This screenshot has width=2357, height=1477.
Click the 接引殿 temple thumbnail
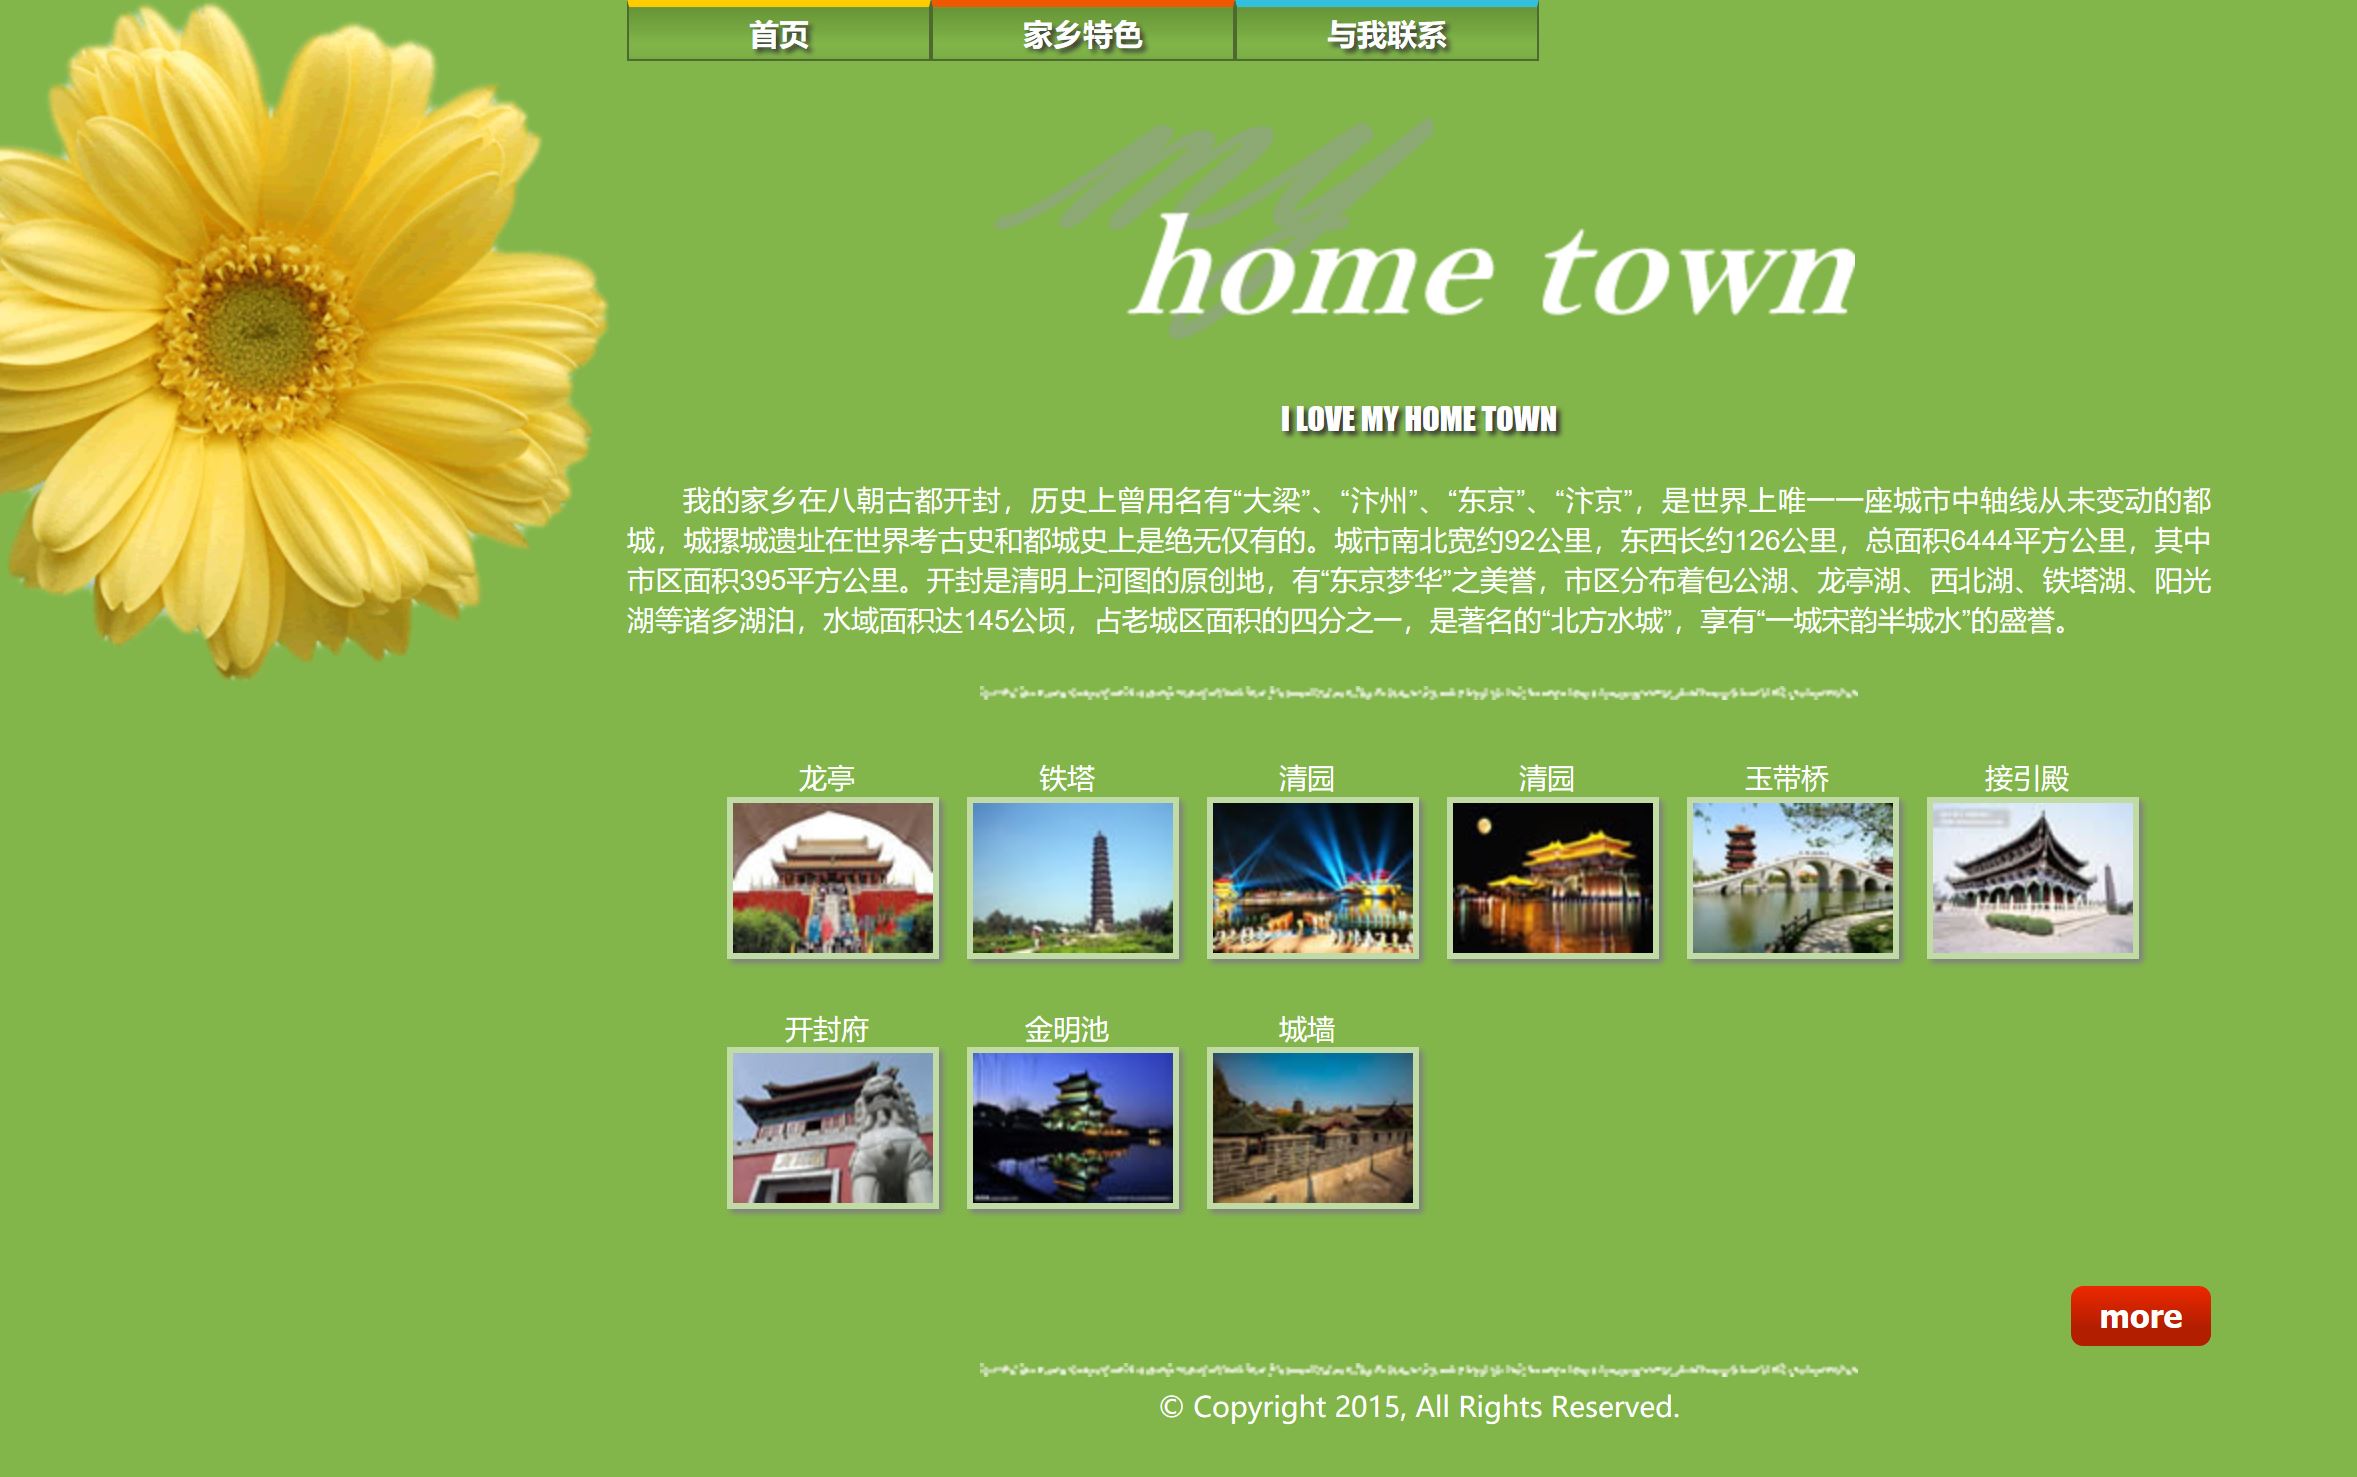tap(2032, 878)
